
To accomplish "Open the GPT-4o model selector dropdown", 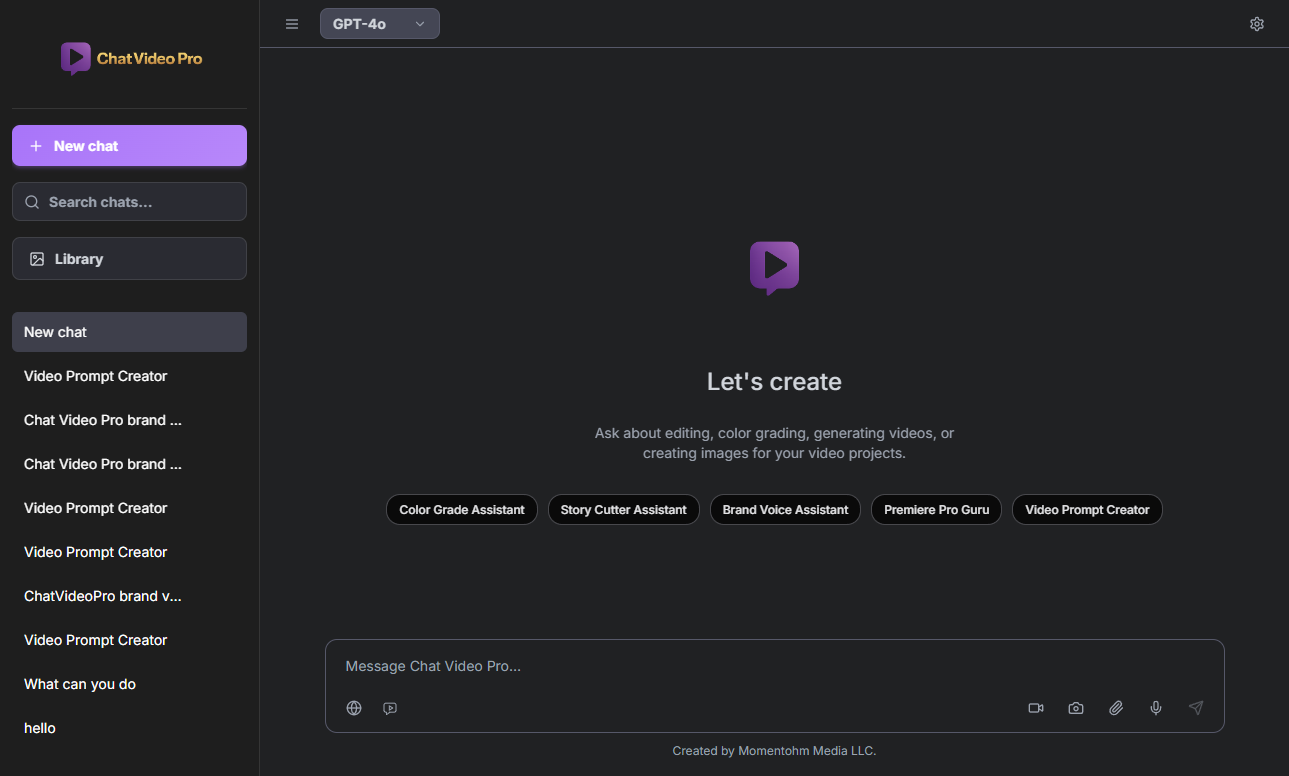I will 380,24.
